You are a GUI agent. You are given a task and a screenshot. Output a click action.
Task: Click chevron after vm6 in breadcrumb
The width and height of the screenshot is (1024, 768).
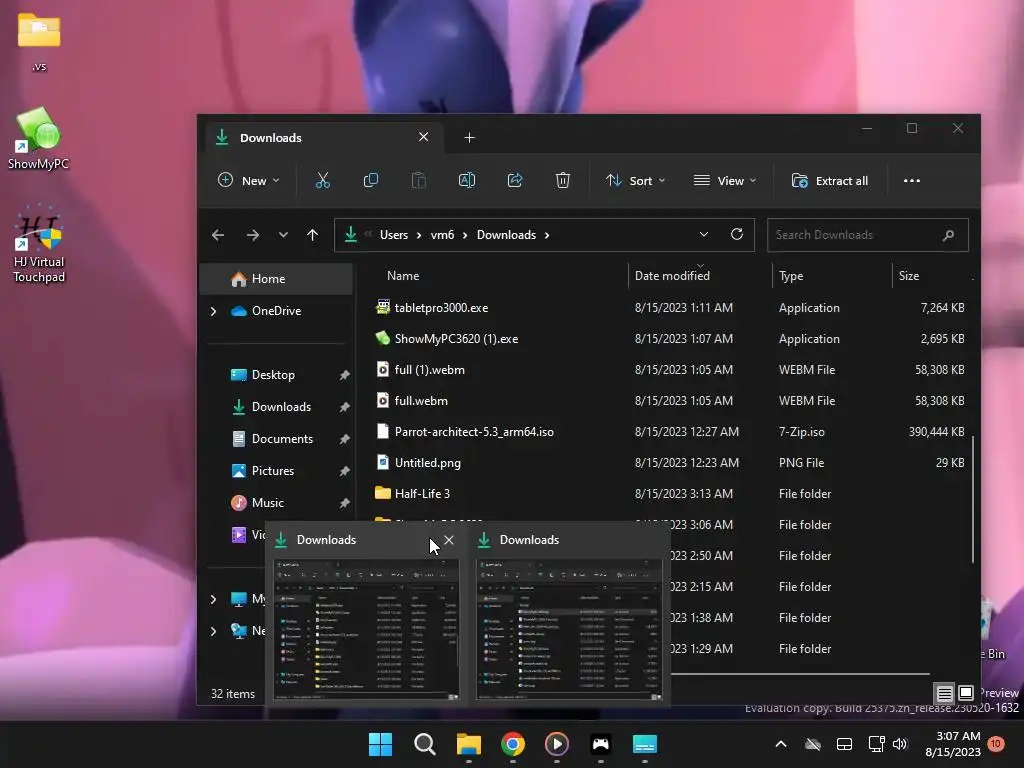point(465,235)
